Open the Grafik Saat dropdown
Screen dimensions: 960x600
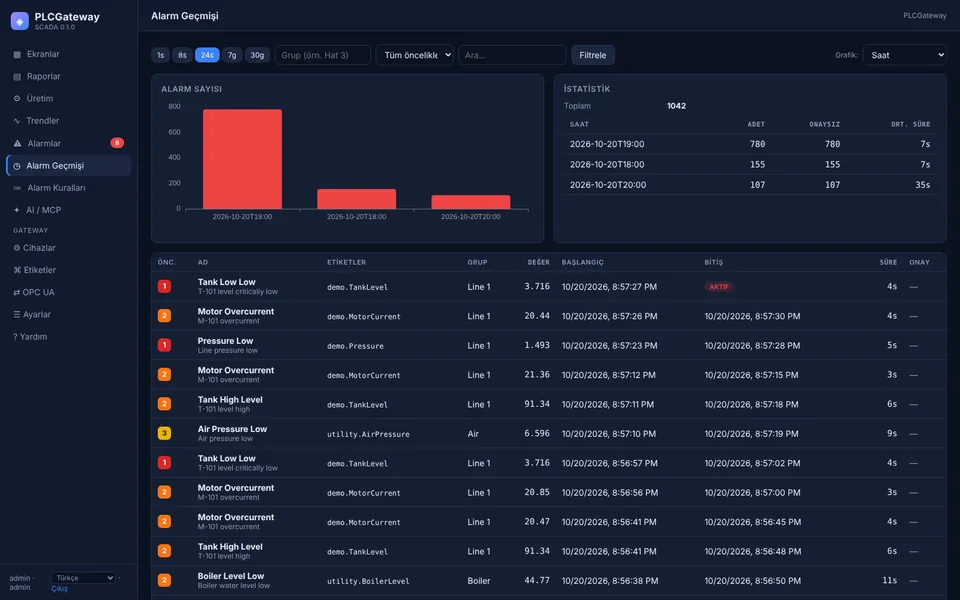[x=904, y=55]
